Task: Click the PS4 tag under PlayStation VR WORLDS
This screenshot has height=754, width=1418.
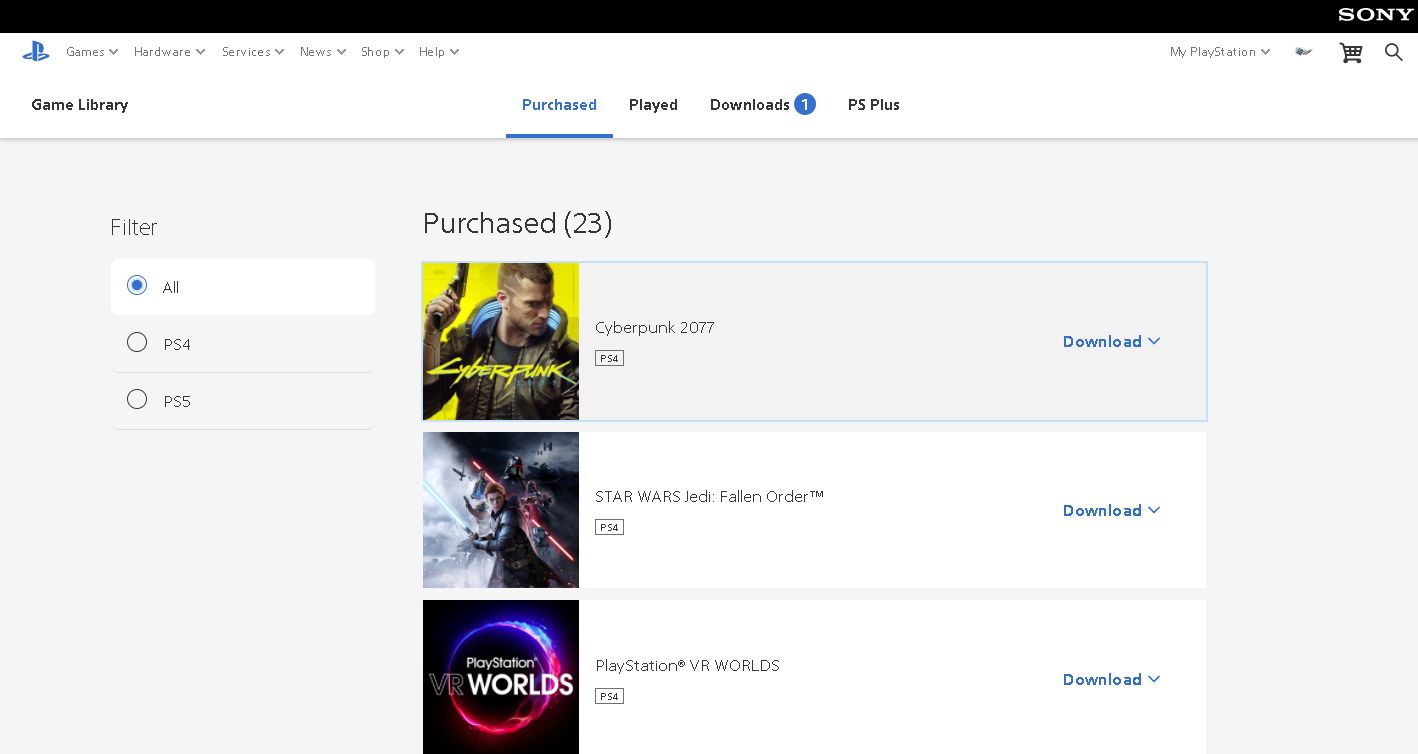Action: 609,696
